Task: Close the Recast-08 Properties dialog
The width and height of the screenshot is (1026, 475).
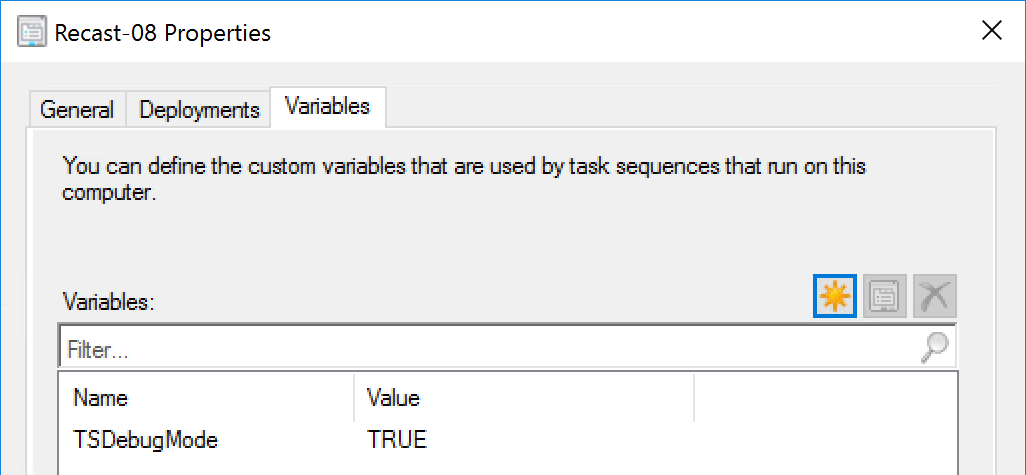Action: pos(991,31)
